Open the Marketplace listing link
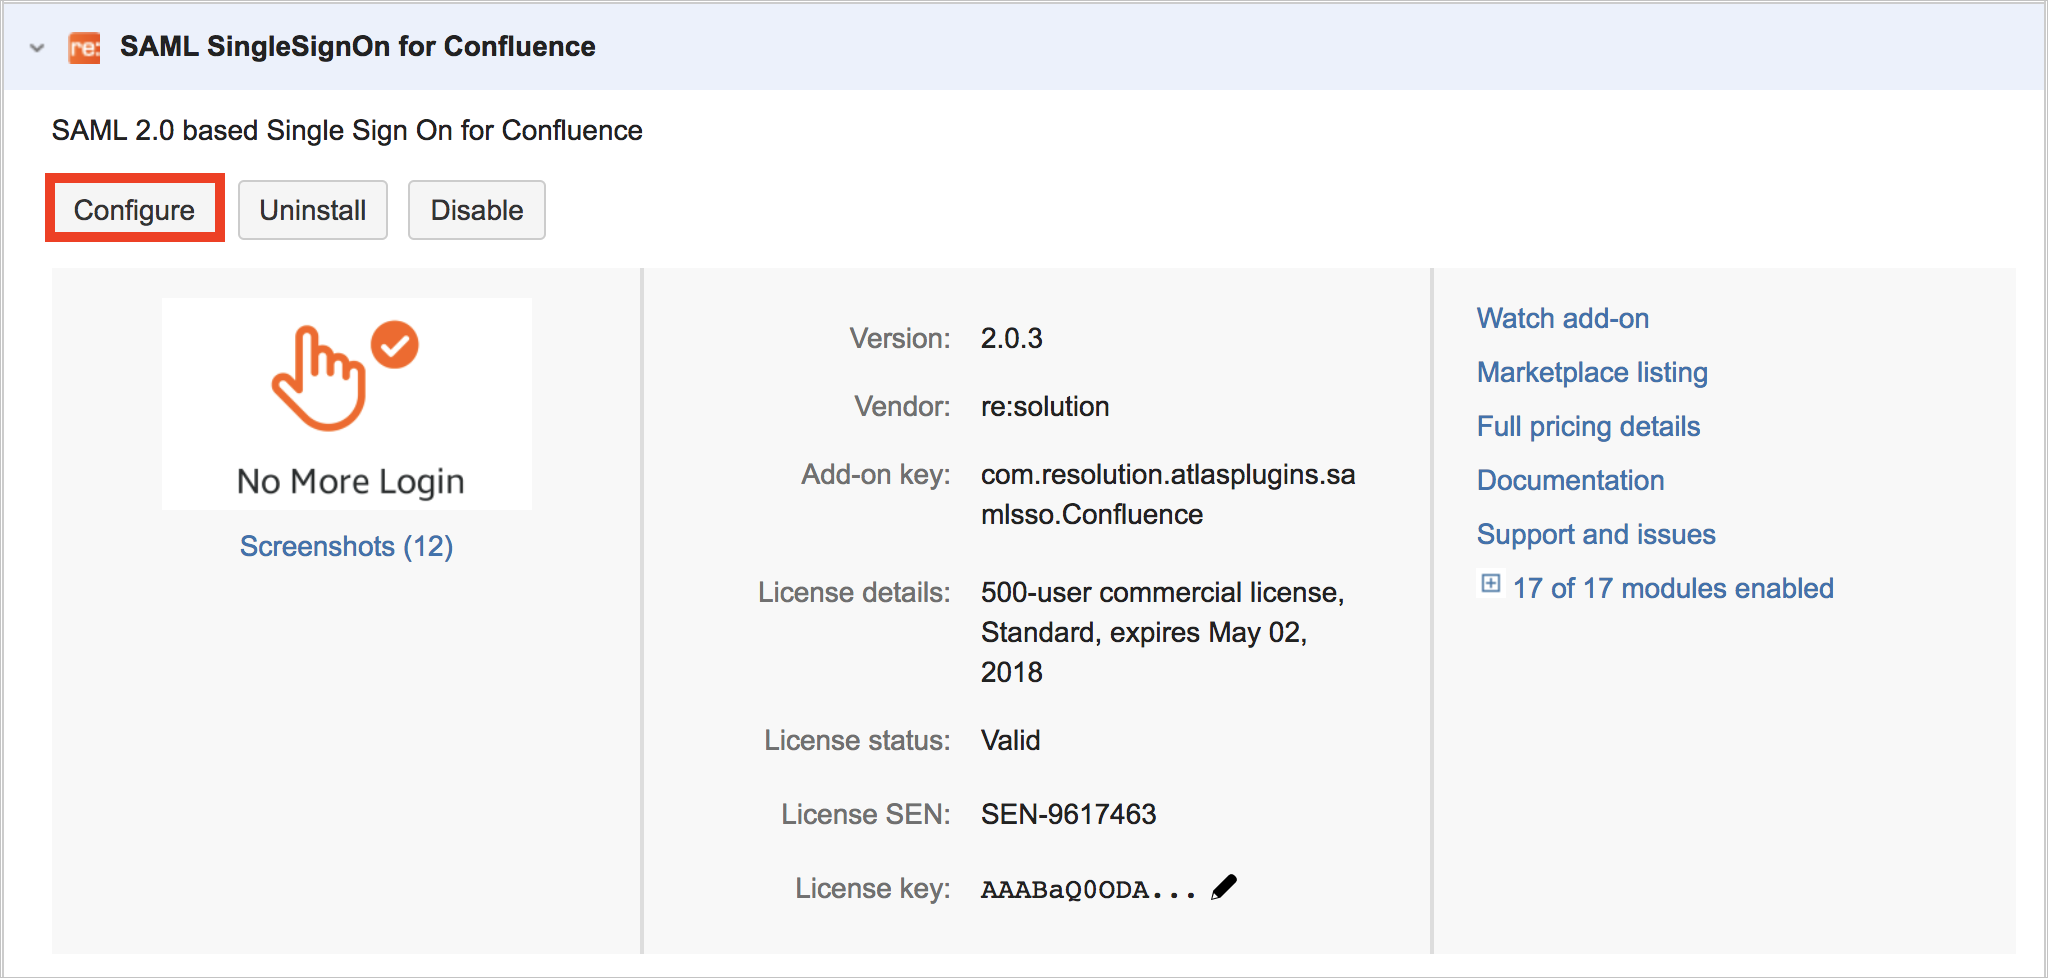 [1592, 372]
